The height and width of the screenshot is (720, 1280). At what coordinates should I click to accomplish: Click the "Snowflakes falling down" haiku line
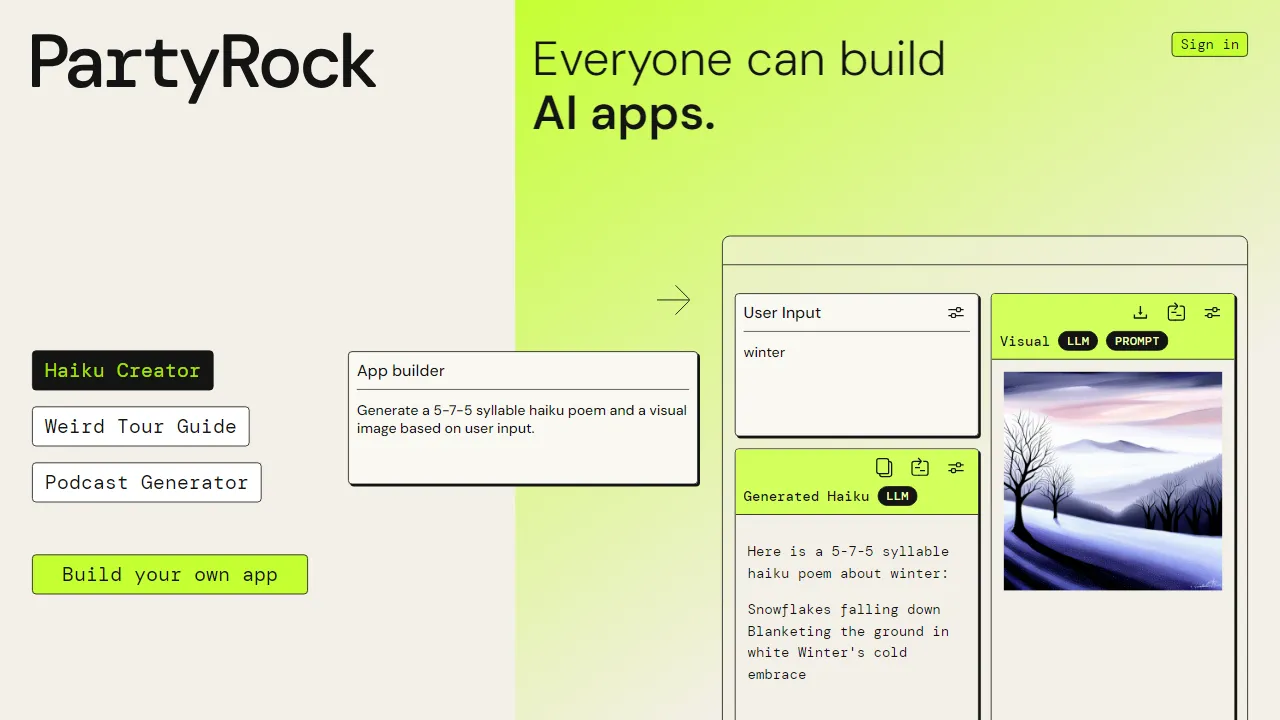tap(844, 609)
